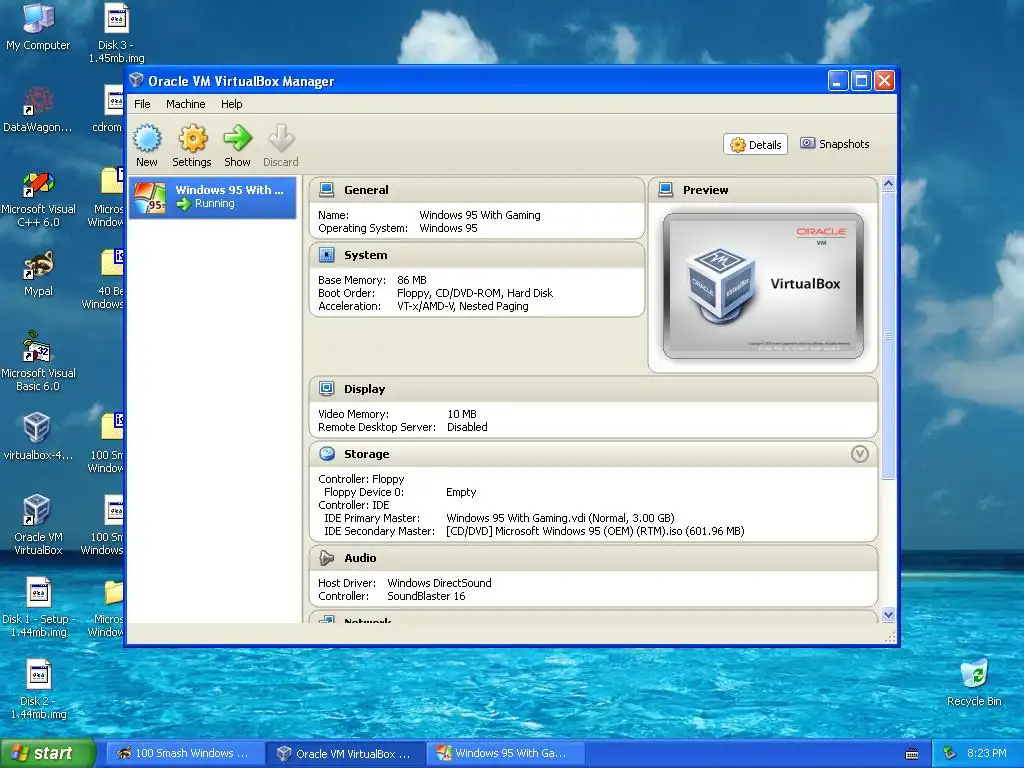Click the details pane vertical scrollbar thumb

[x=888, y=336]
